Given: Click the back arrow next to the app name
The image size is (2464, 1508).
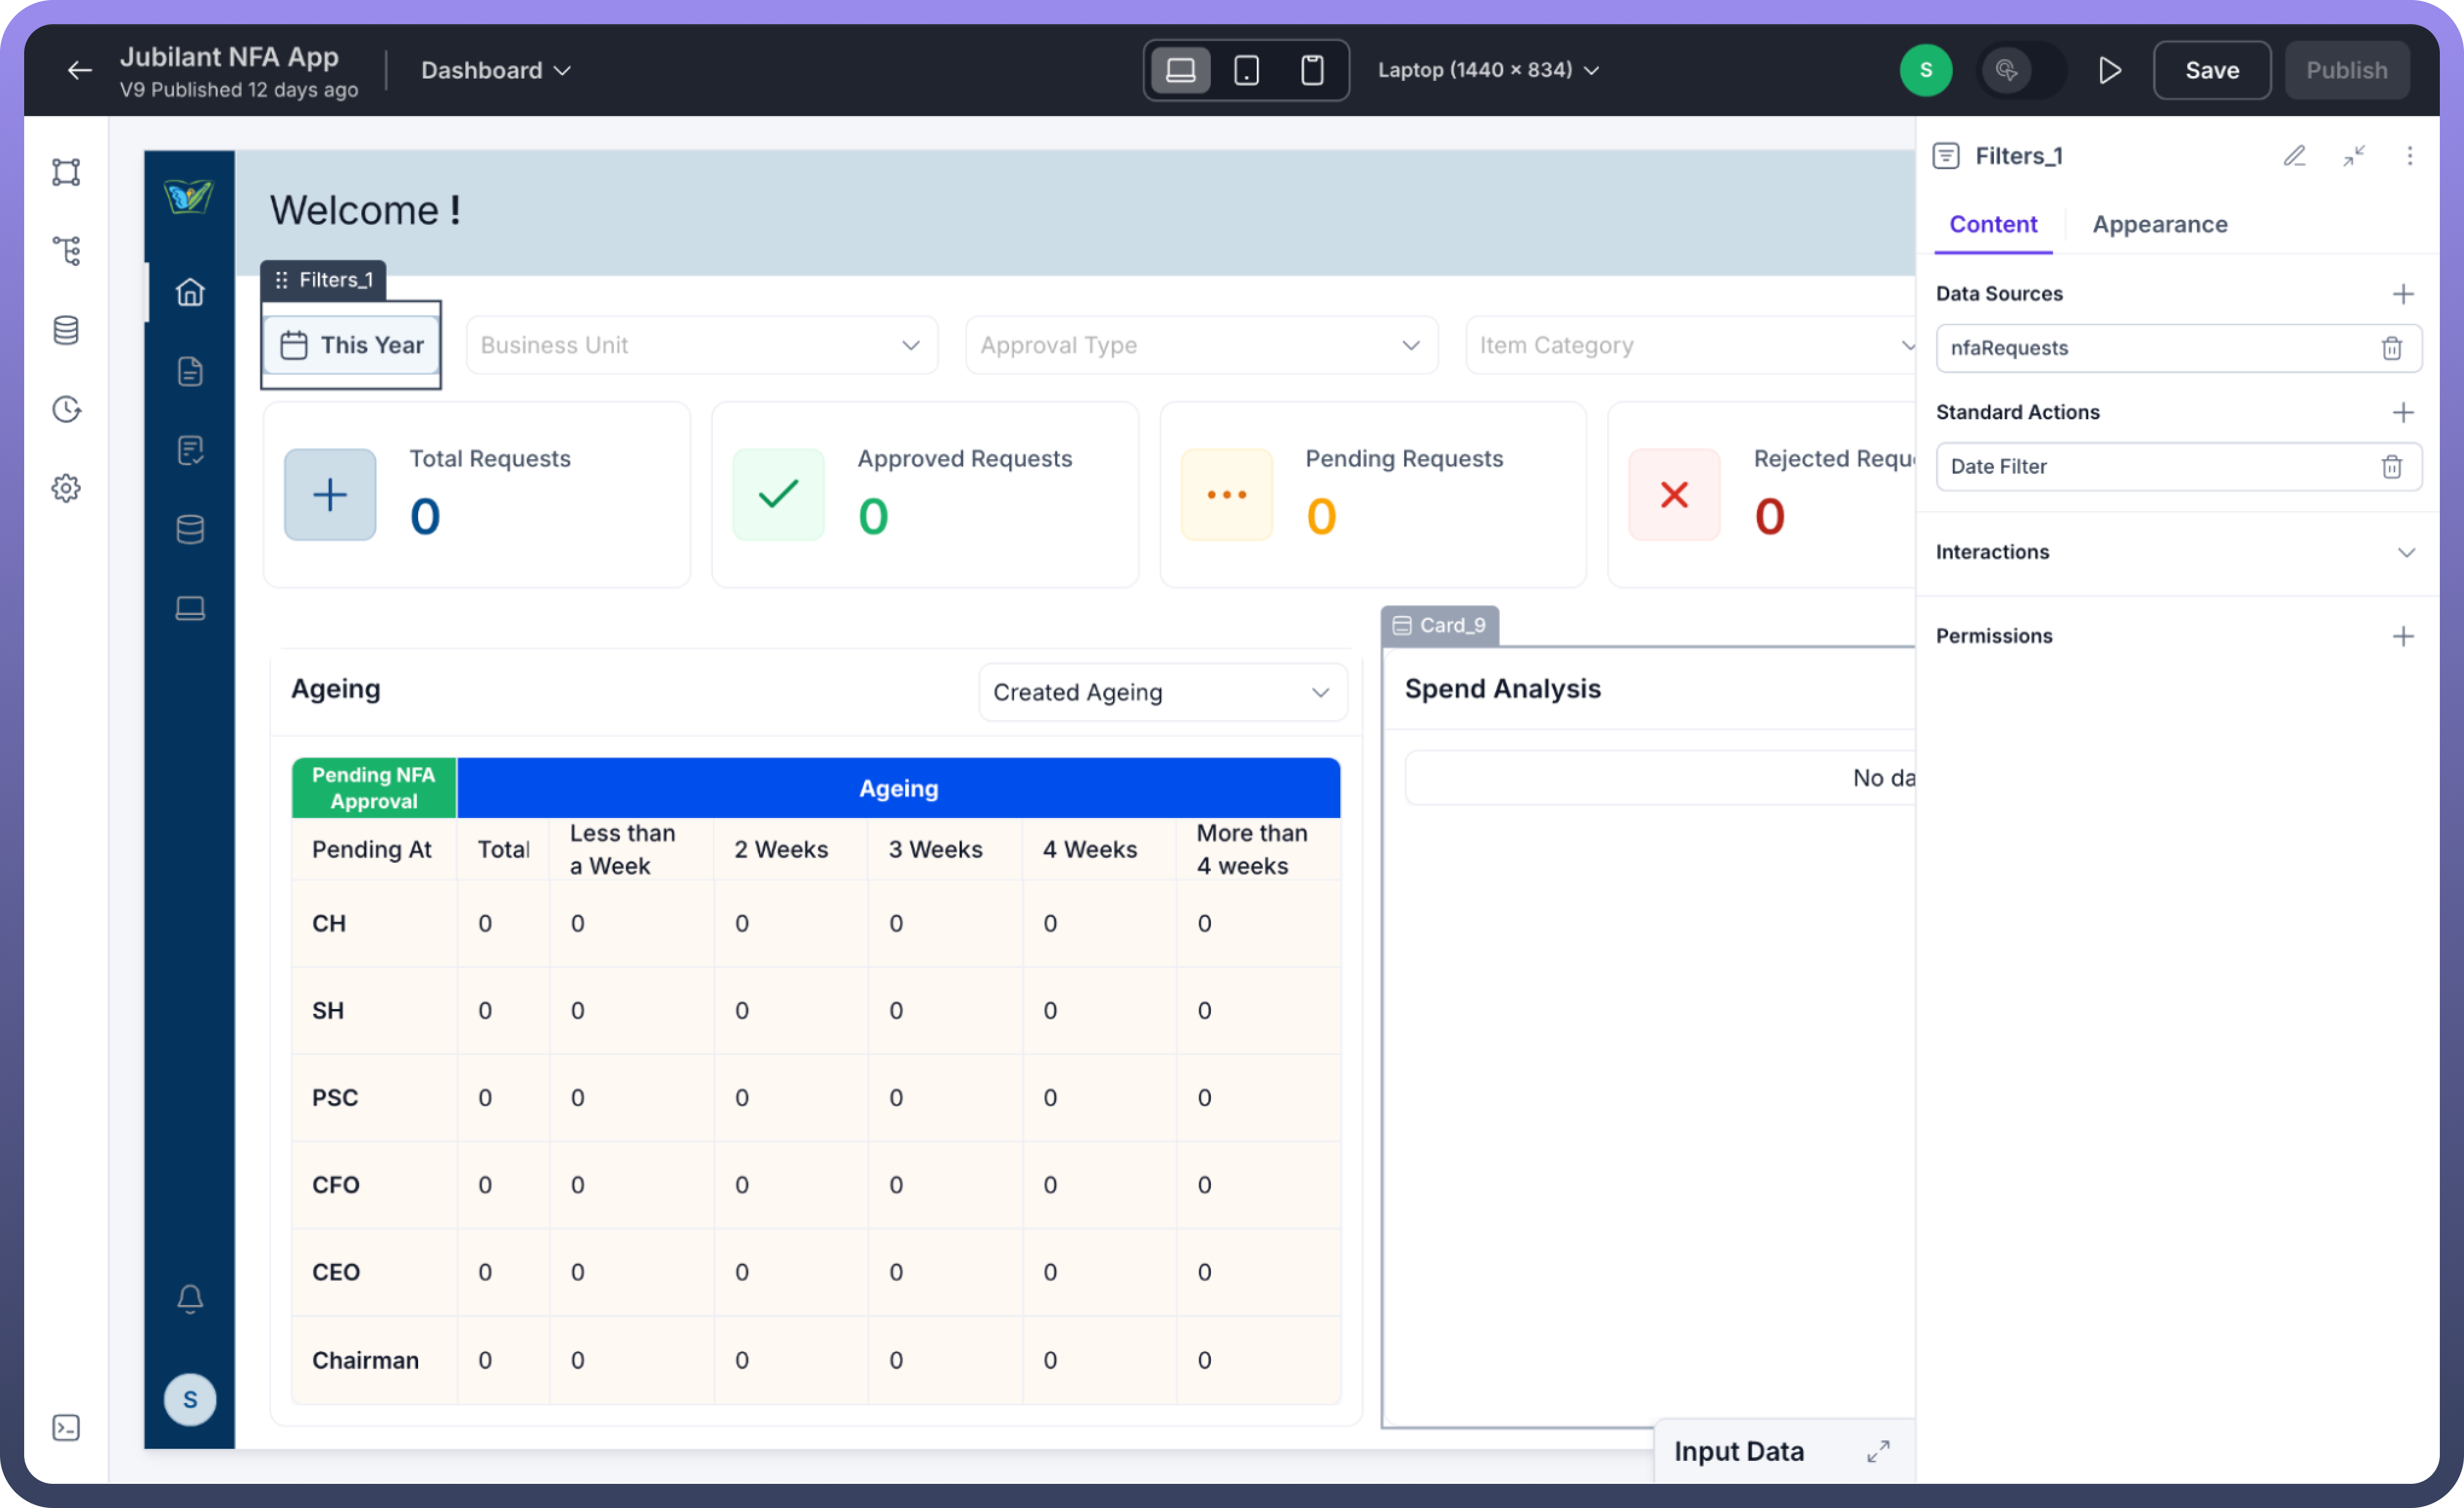Looking at the screenshot, I should pyautogui.click(x=79, y=70).
